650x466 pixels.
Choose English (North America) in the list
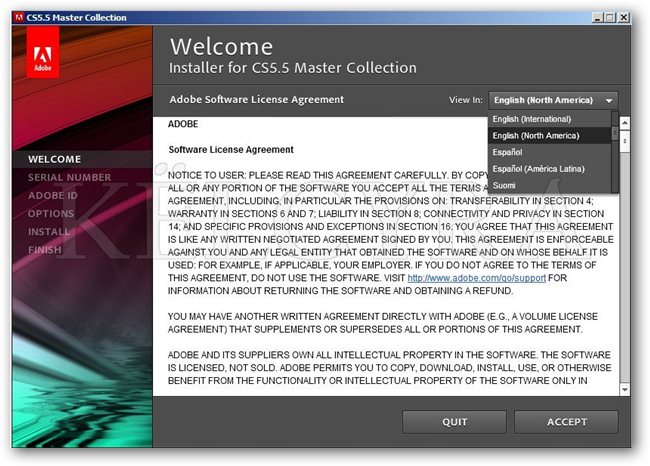(550, 136)
